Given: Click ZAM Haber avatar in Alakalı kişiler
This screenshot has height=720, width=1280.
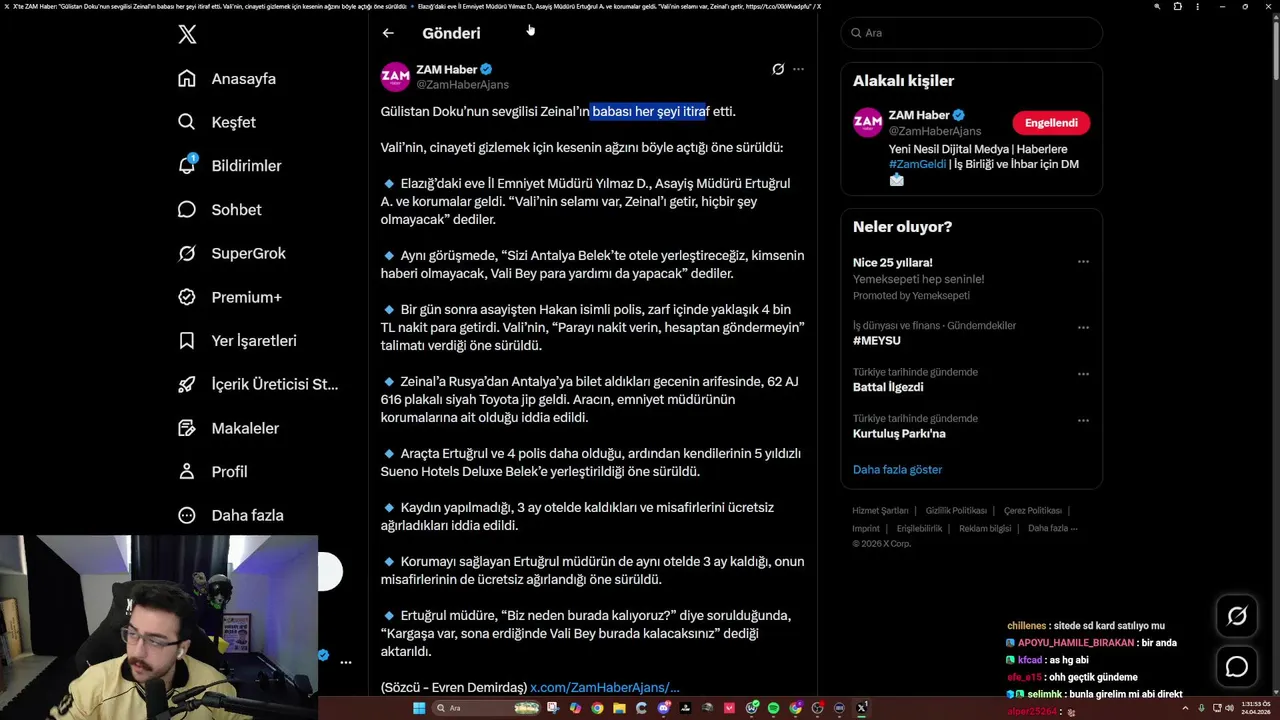Looking at the screenshot, I should pos(867,123).
